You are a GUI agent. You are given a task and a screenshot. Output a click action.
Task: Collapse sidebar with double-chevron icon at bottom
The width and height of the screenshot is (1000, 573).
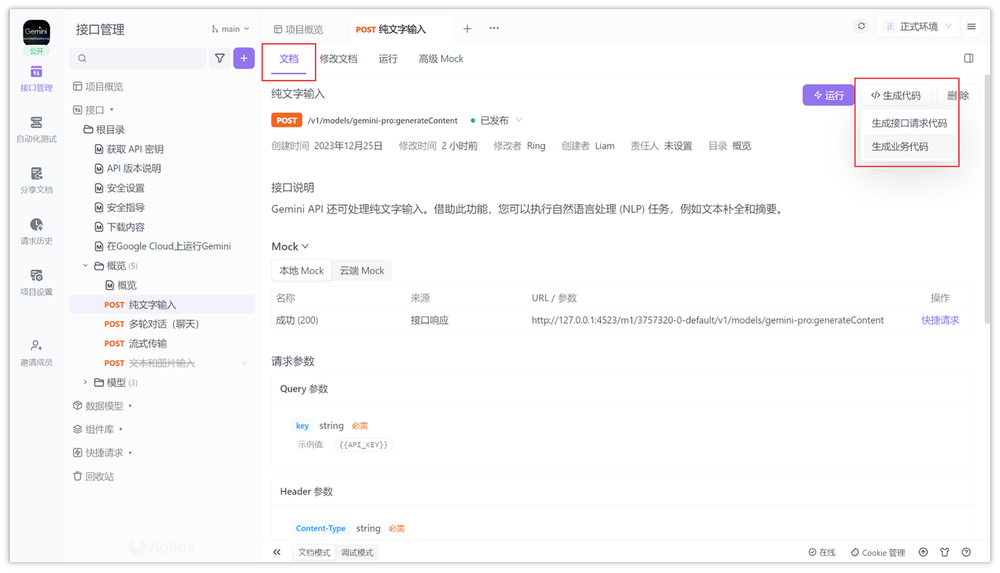point(277,552)
